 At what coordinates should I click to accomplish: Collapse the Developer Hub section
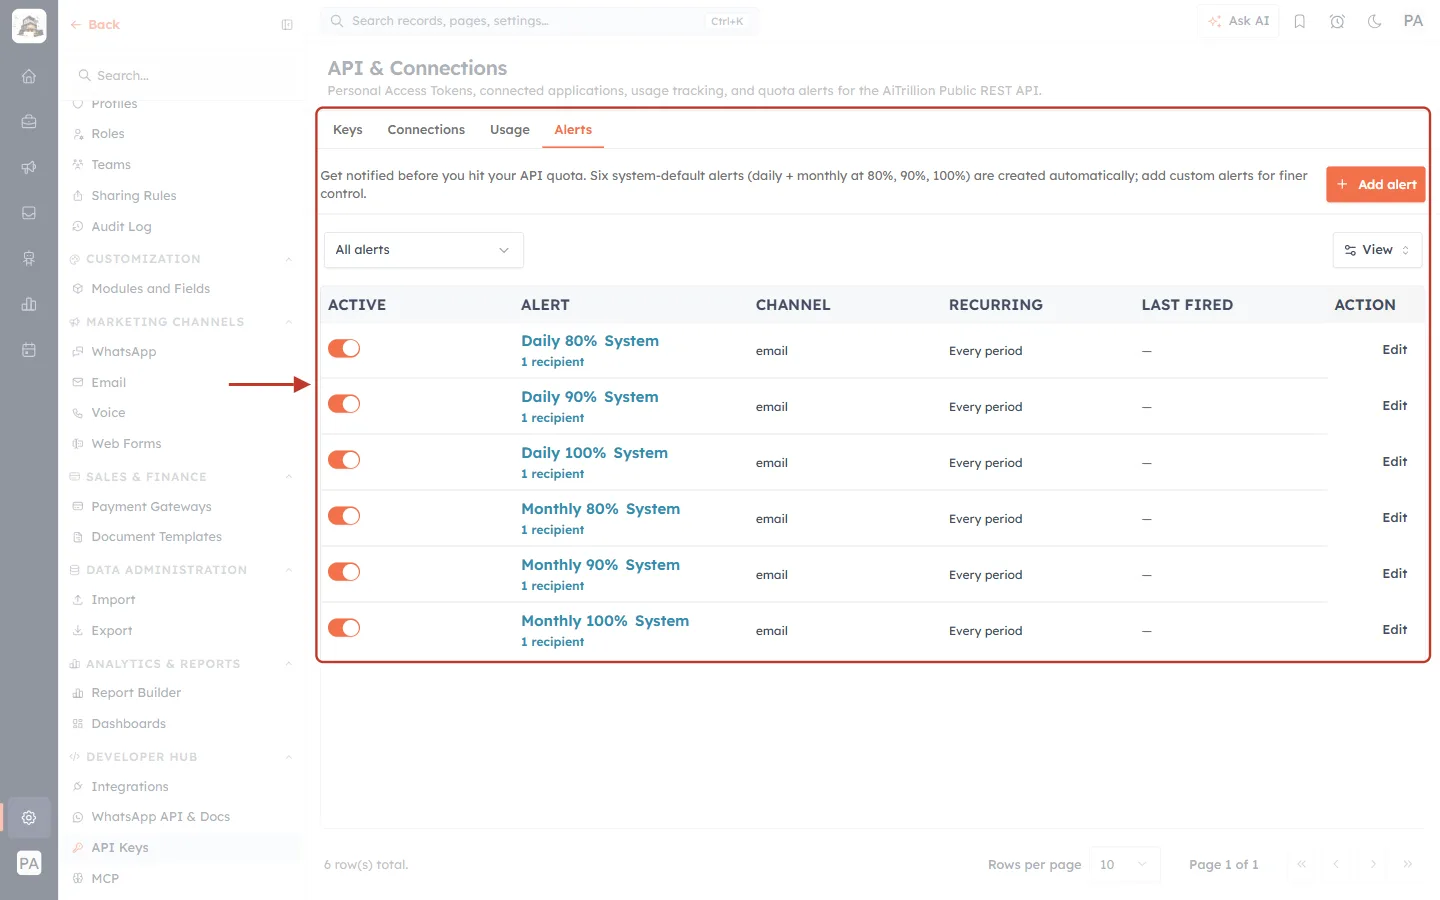[x=289, y=757]
